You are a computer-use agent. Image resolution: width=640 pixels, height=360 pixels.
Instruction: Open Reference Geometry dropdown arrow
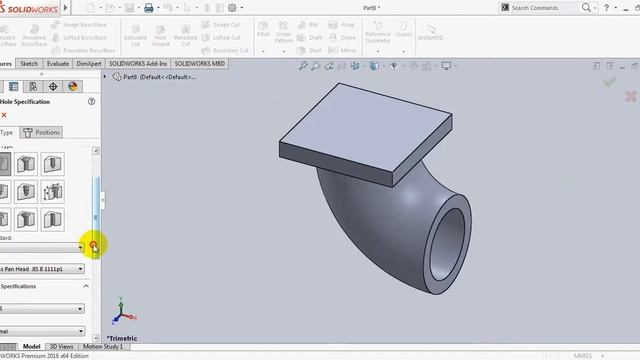[378, 51]
